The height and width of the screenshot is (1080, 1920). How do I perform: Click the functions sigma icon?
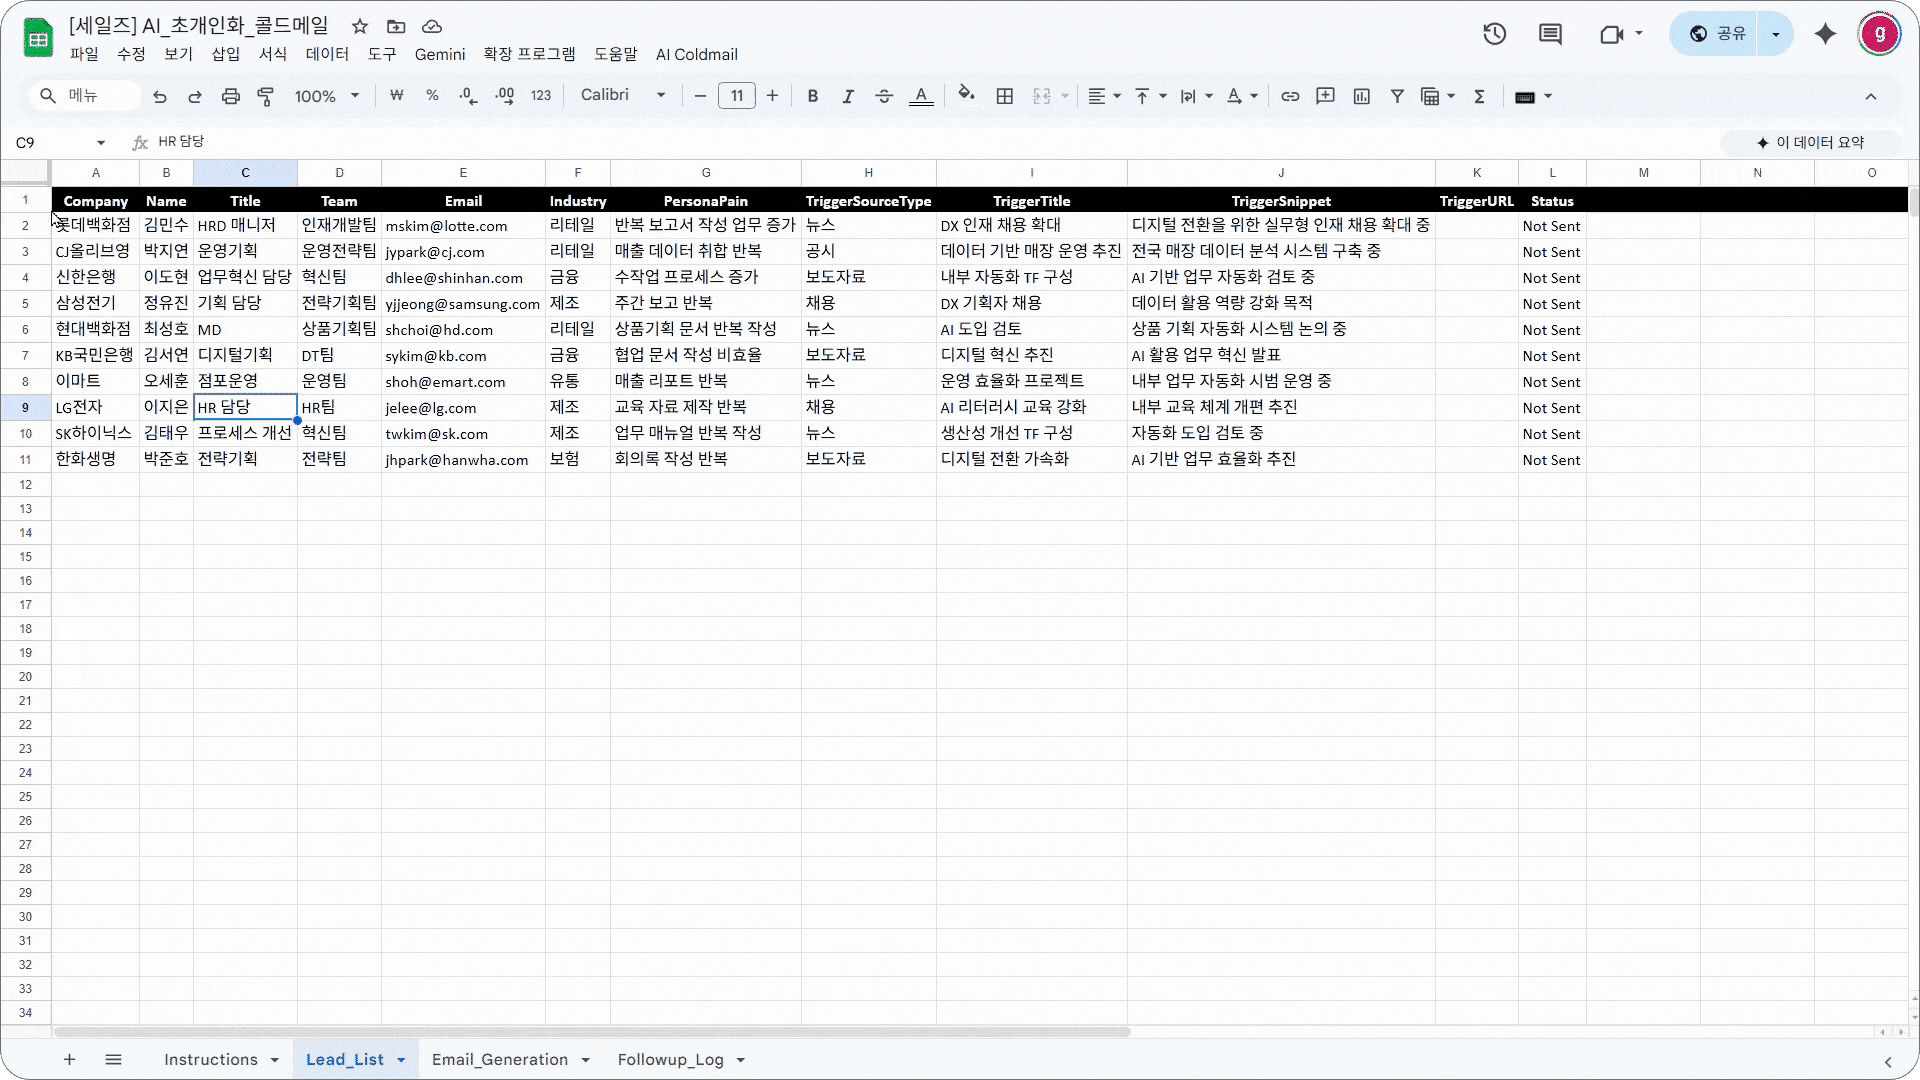1479,96
